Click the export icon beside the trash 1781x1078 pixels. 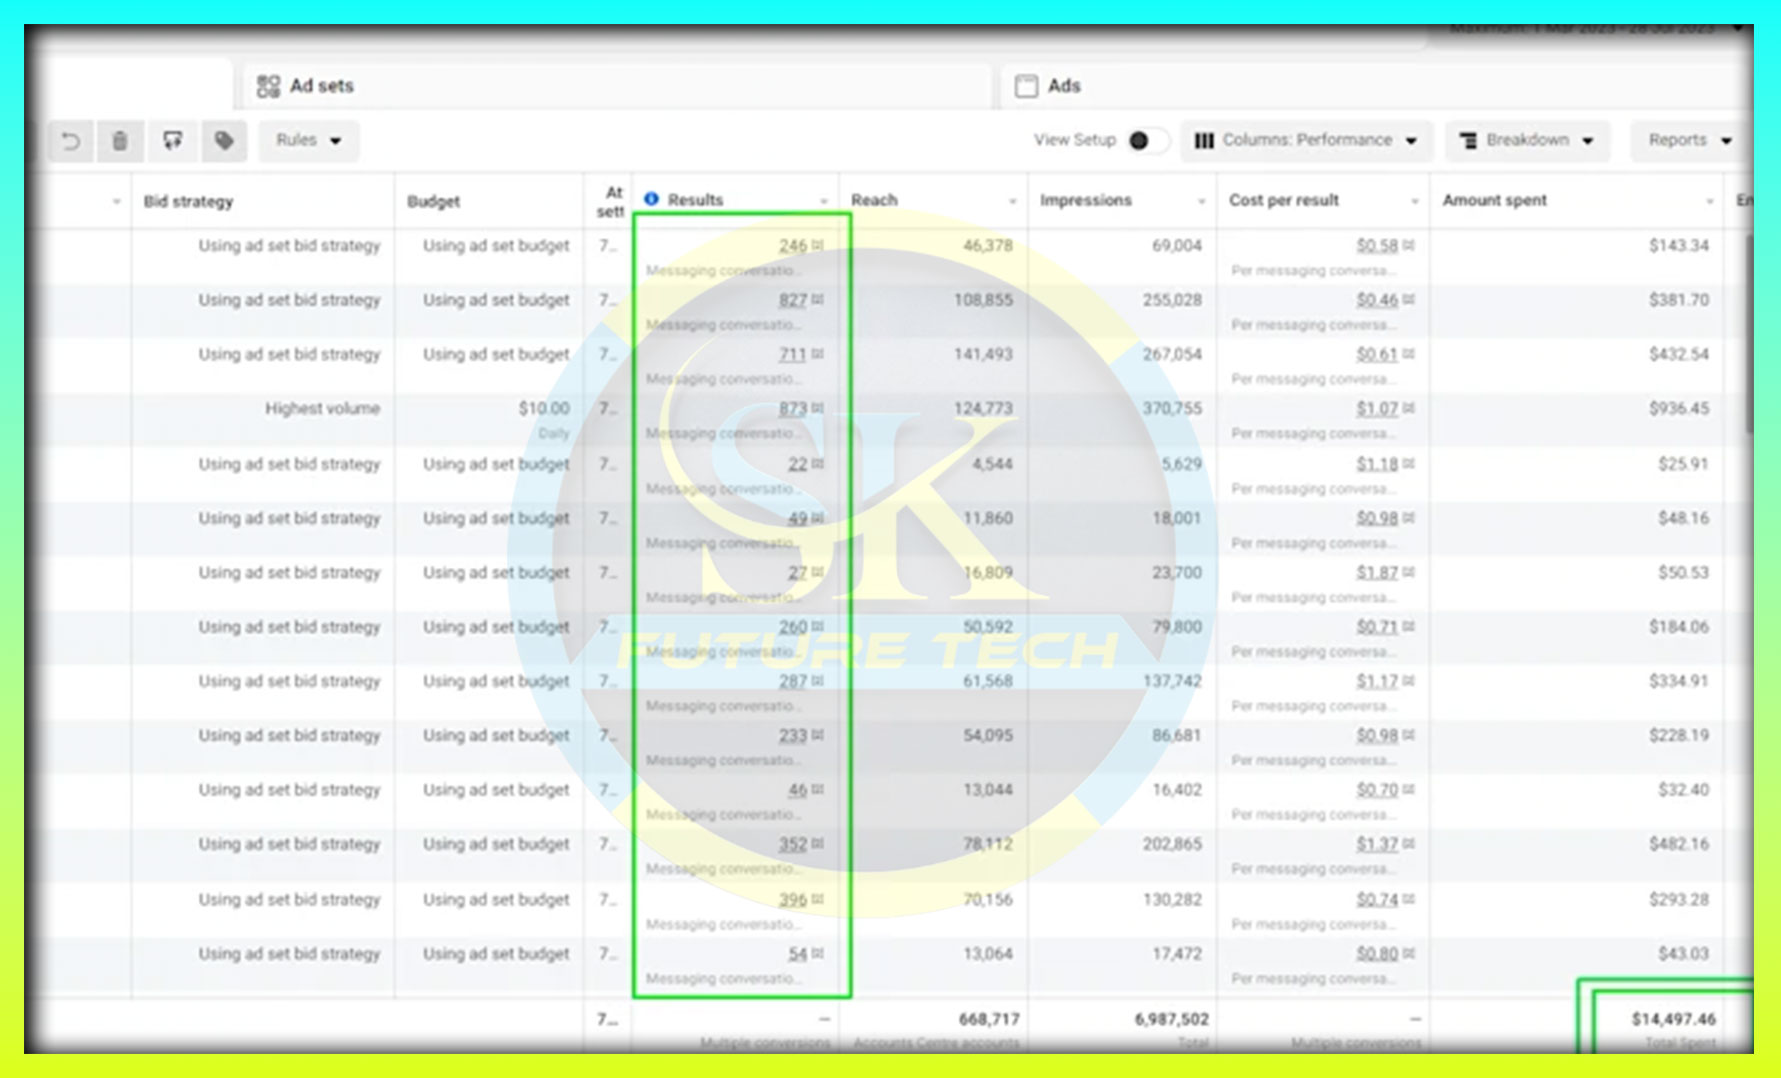[x=173, y=141]
